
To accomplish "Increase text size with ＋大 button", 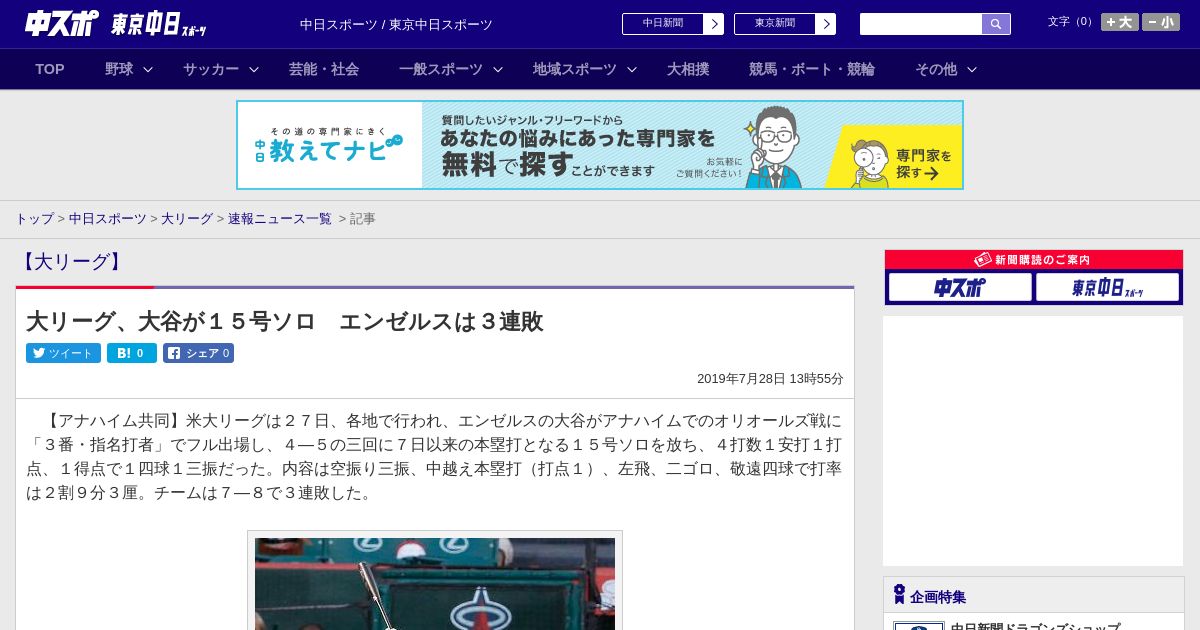I will point(1120,22).
